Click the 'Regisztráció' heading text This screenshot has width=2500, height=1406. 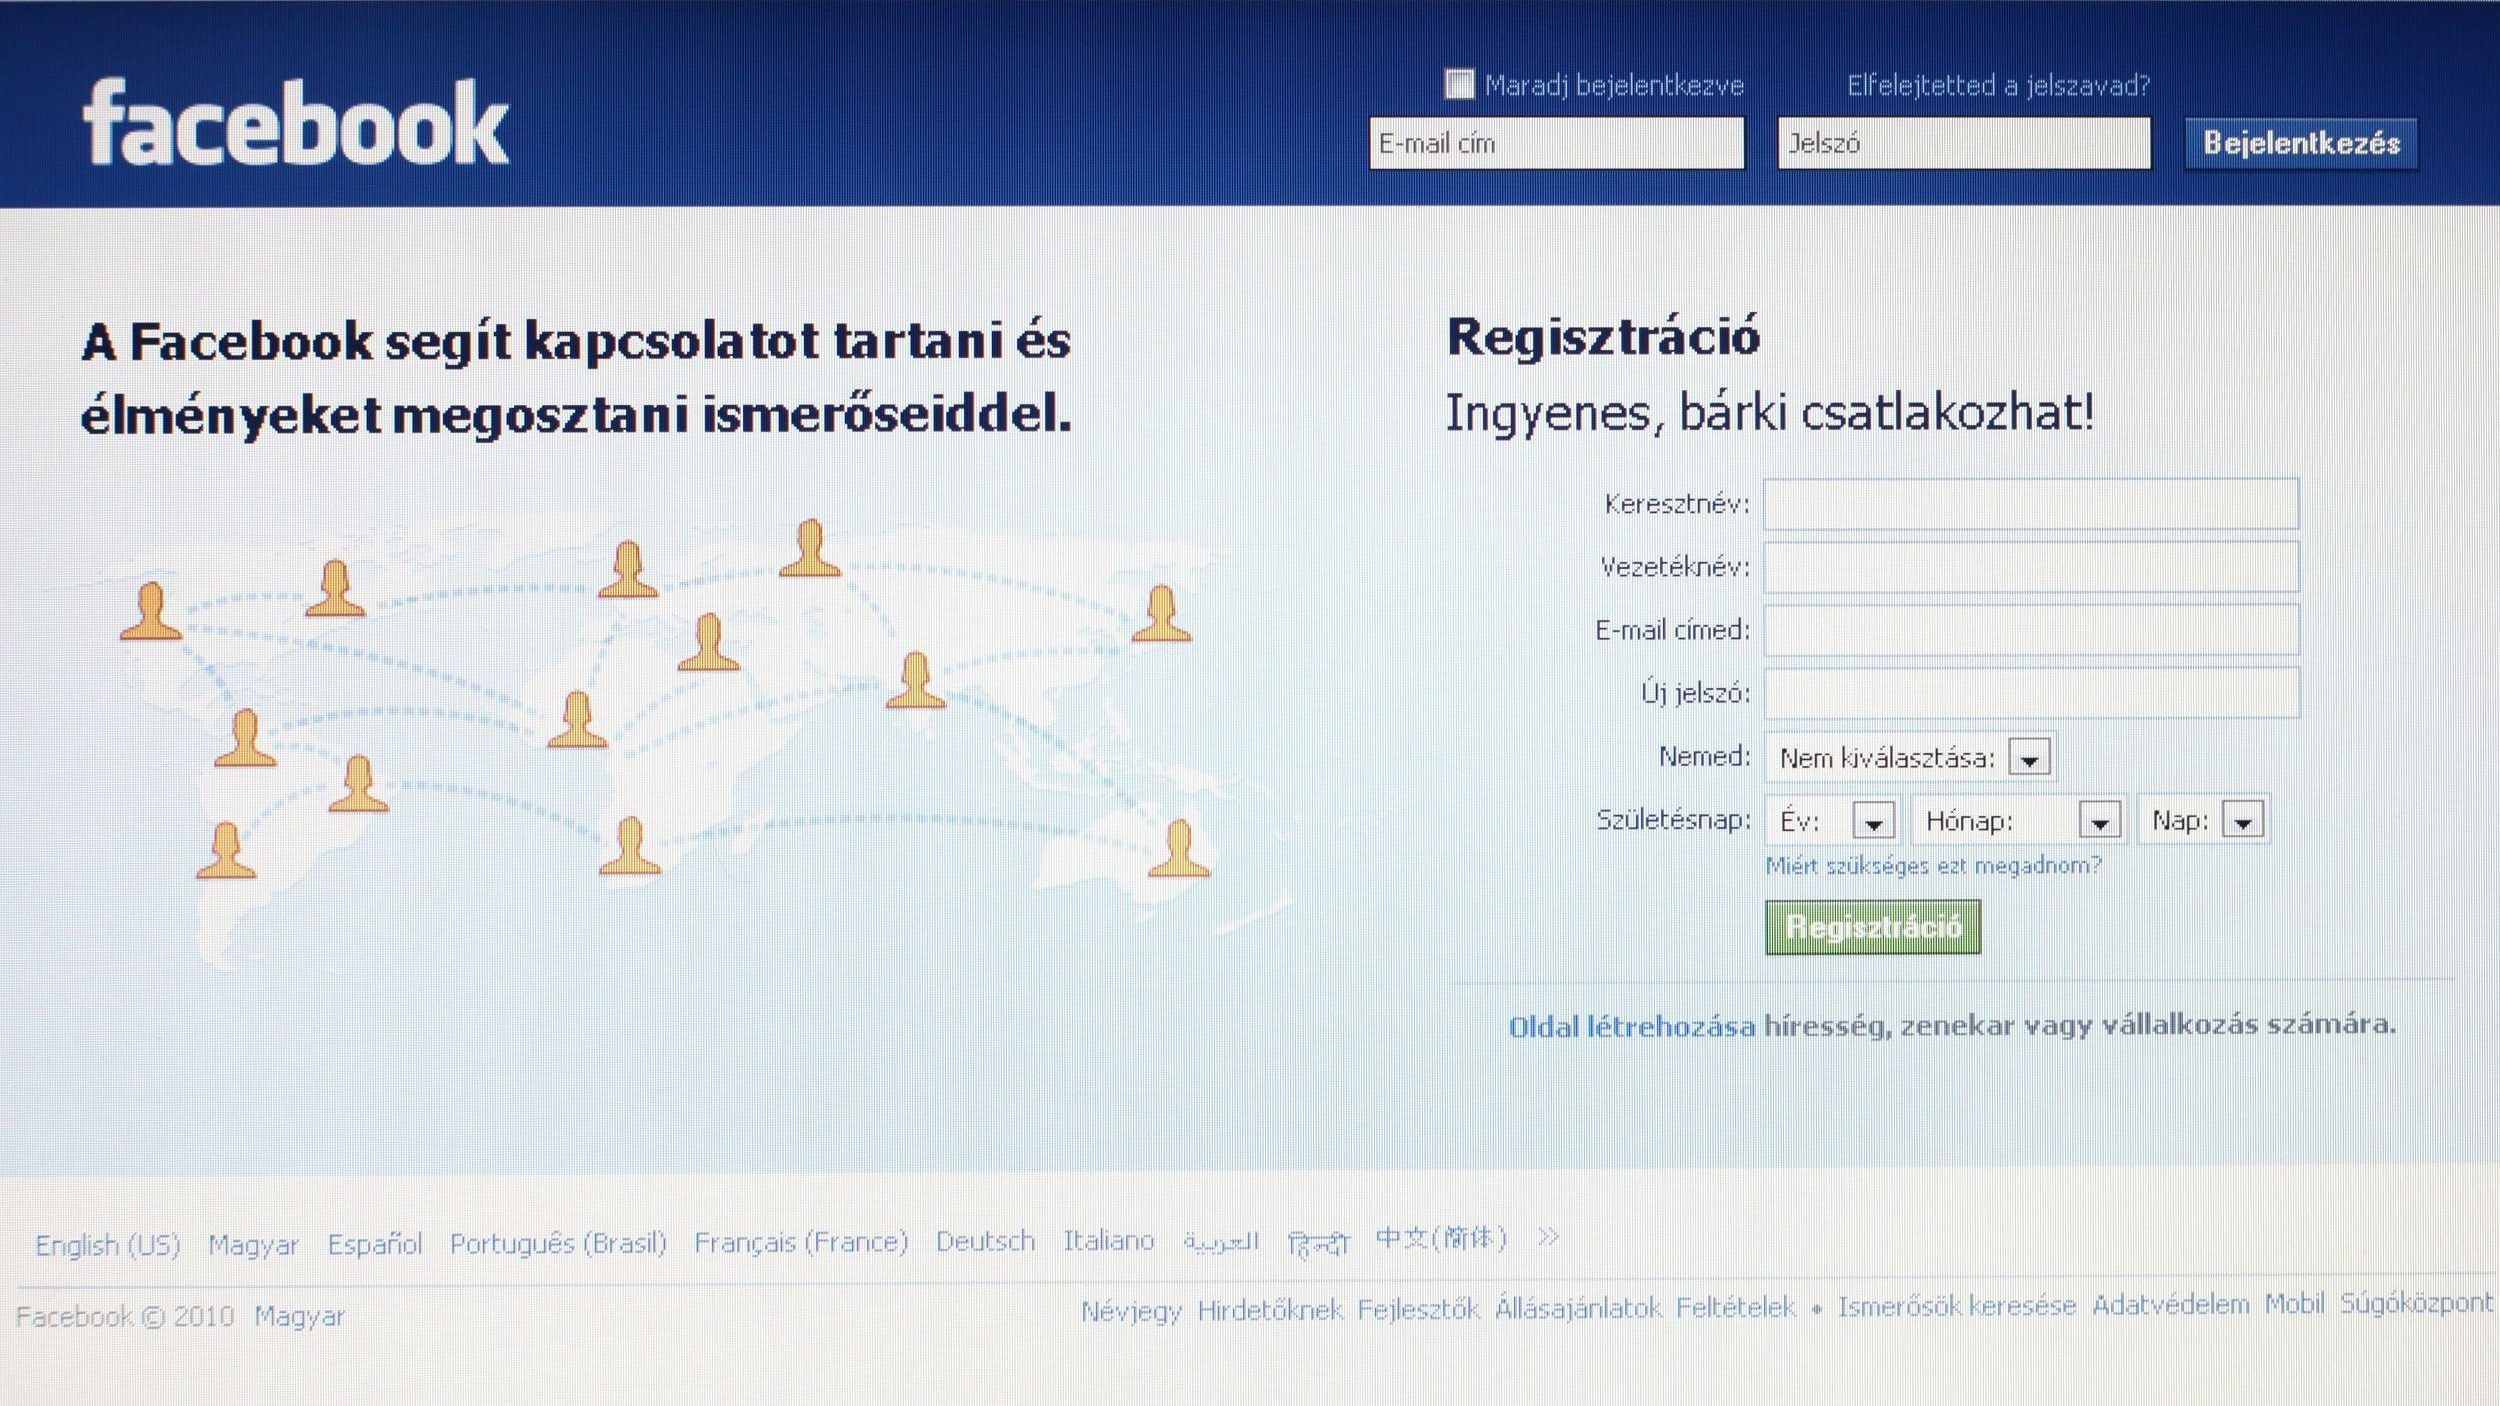pos(1603,337)
